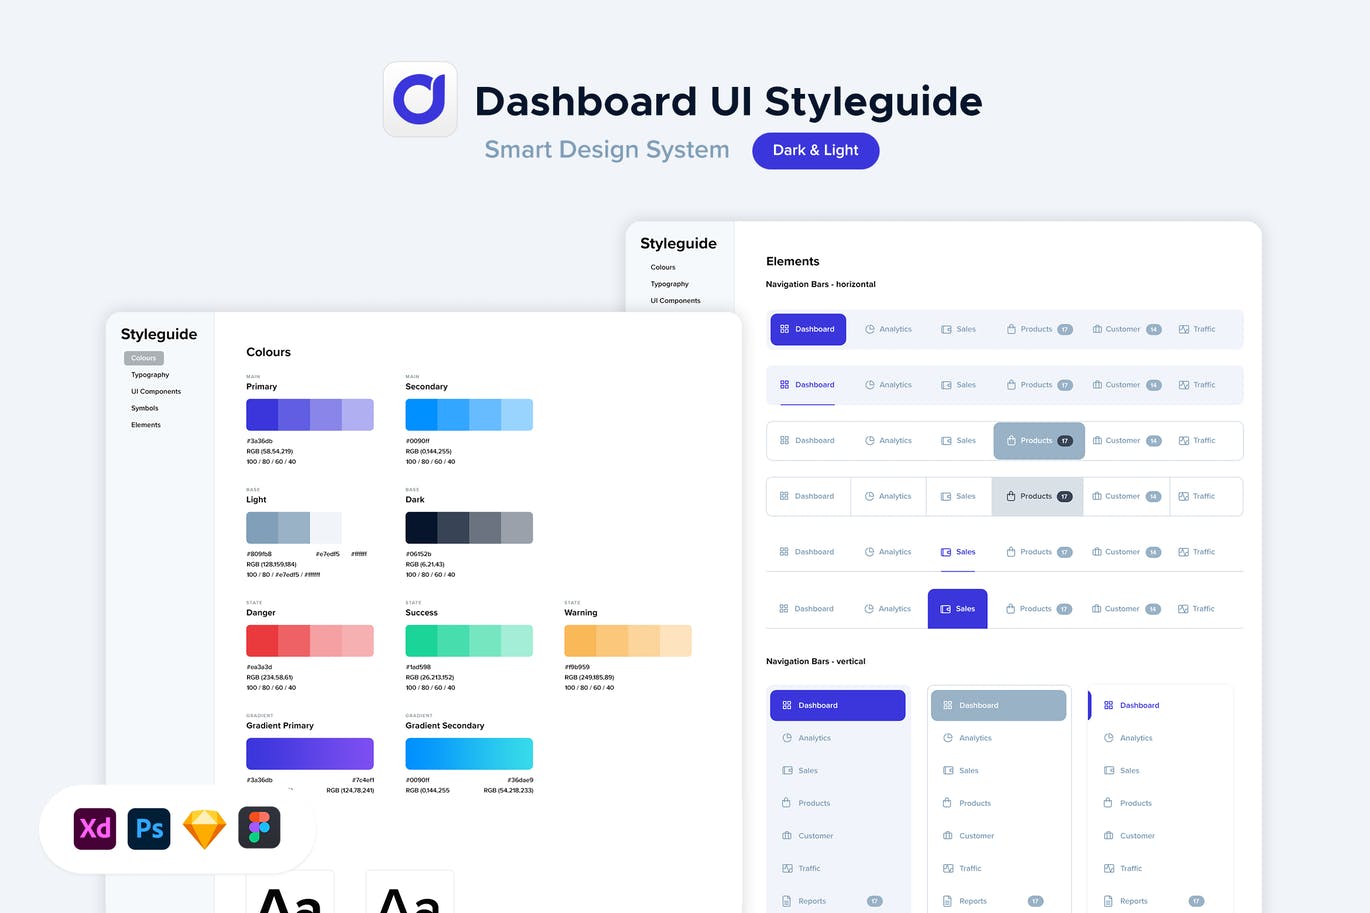Open Colours in the back Styleguide window sidebar
Viewport: 1370px width, 913px height.
point(663,267)
